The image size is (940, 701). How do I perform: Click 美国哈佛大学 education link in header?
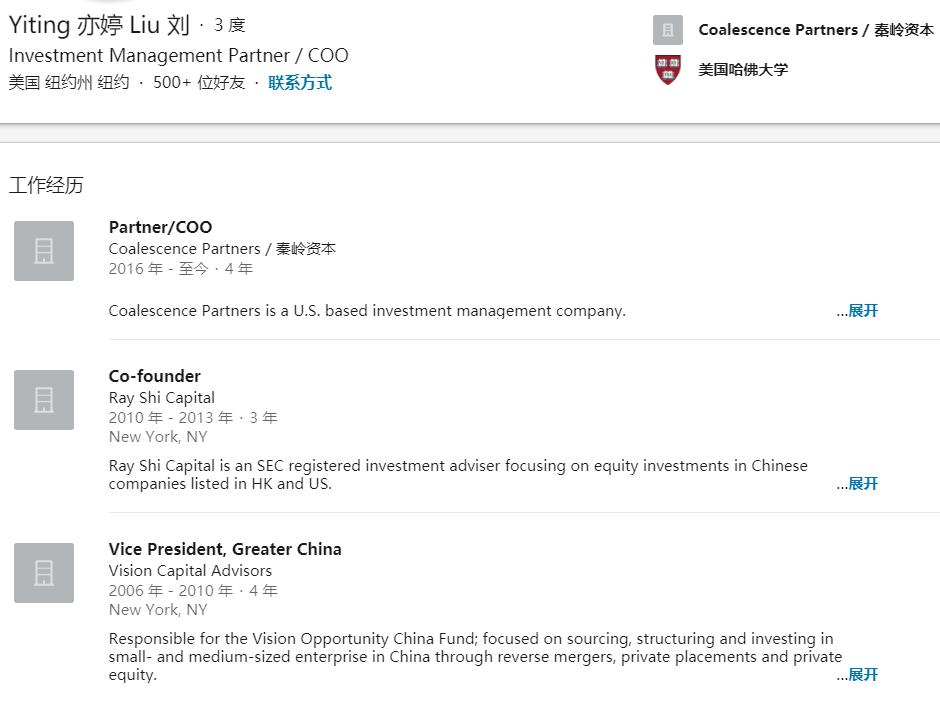[743, 70]
